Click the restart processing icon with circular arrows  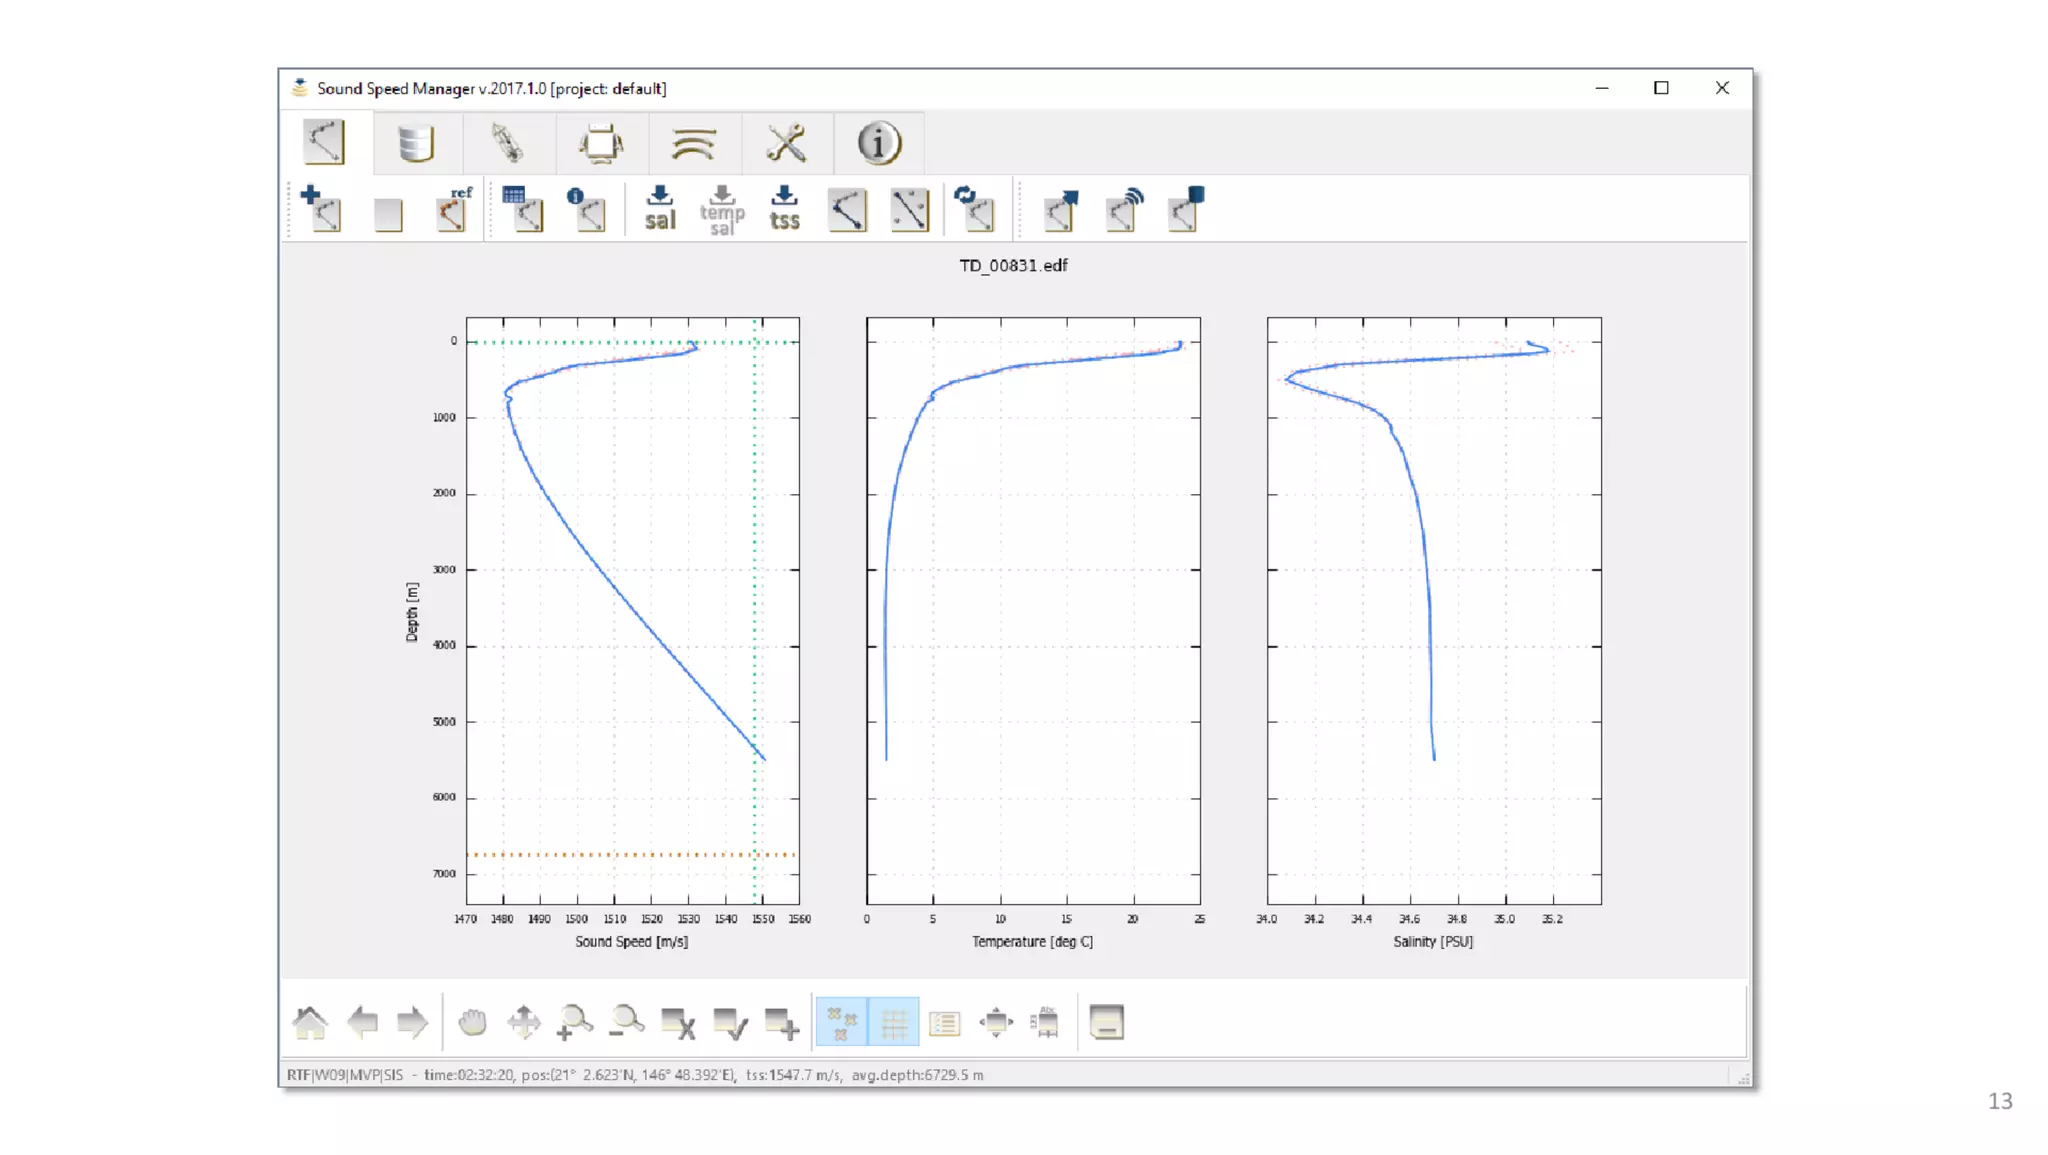point(974,209)
